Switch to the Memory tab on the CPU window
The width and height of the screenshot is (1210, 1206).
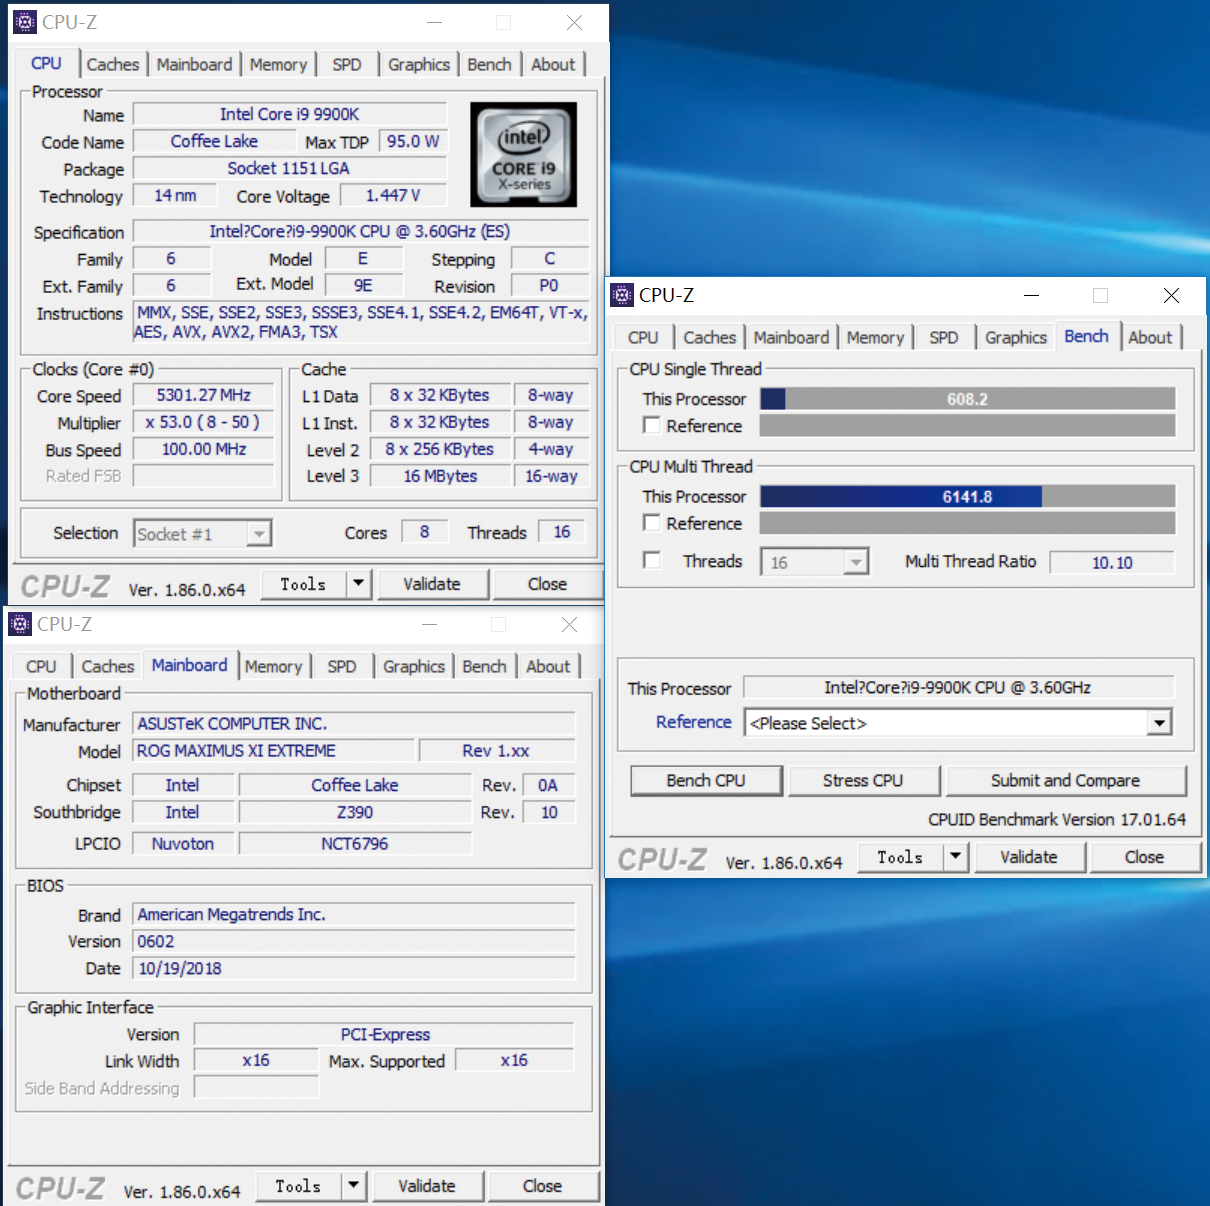tap(279, 63)
